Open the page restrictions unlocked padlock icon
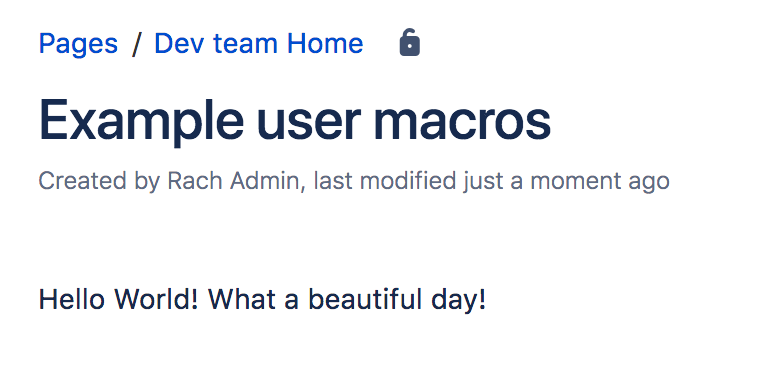 (410, 42)
